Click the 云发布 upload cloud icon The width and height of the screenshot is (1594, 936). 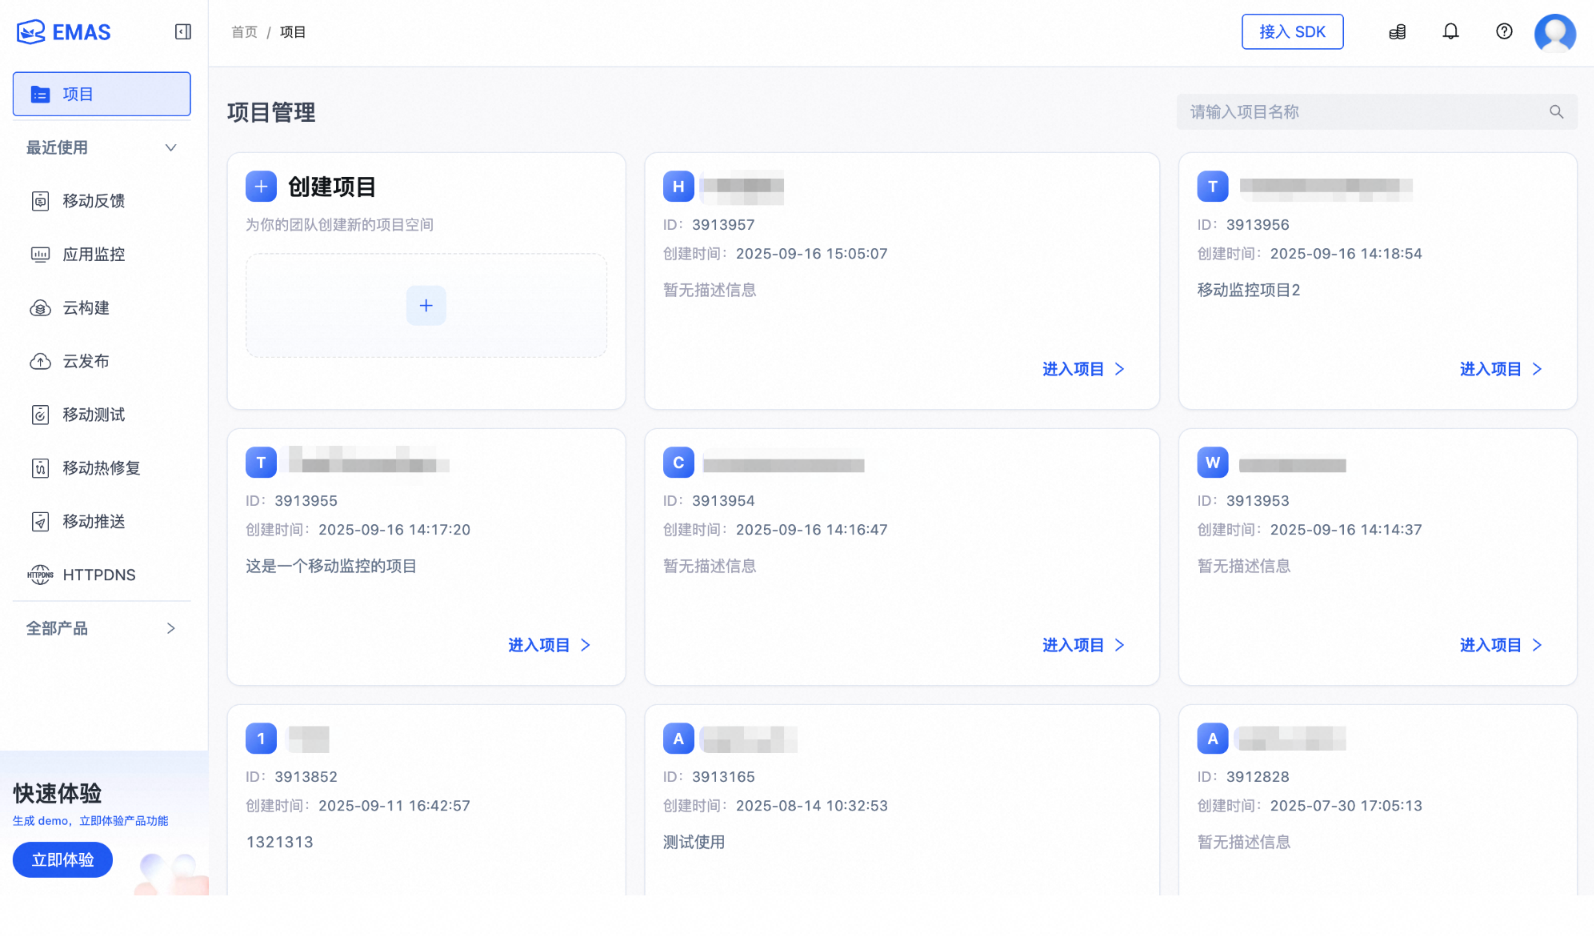point(40,361)
